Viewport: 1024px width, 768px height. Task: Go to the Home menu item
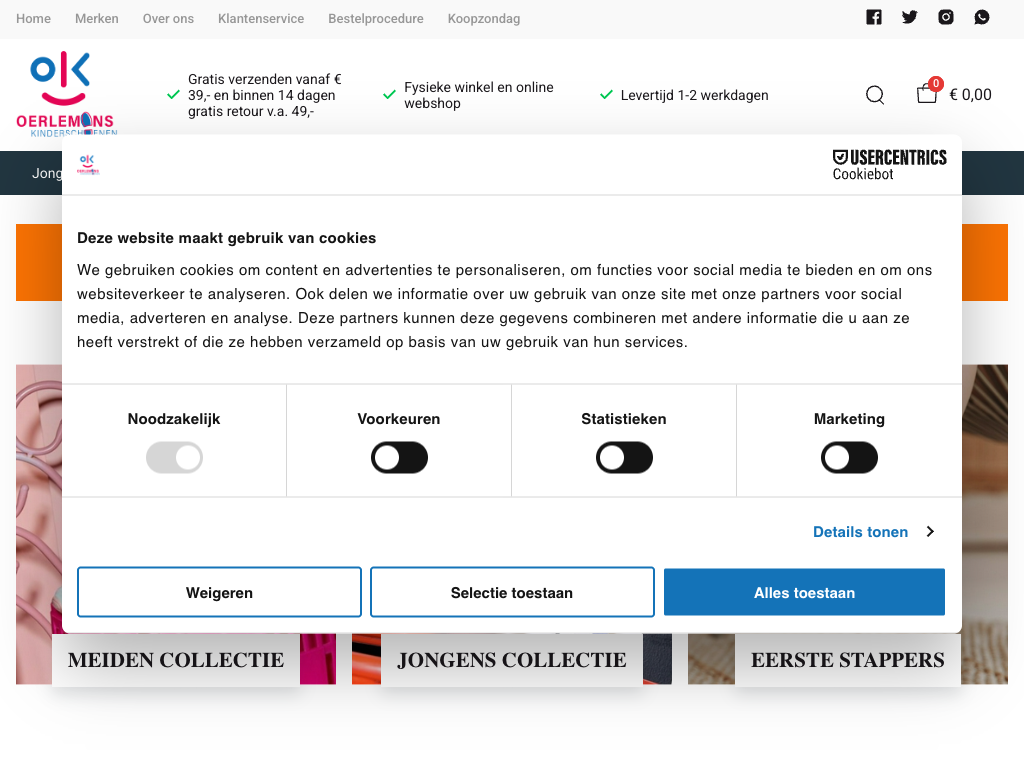pos(33,19)
